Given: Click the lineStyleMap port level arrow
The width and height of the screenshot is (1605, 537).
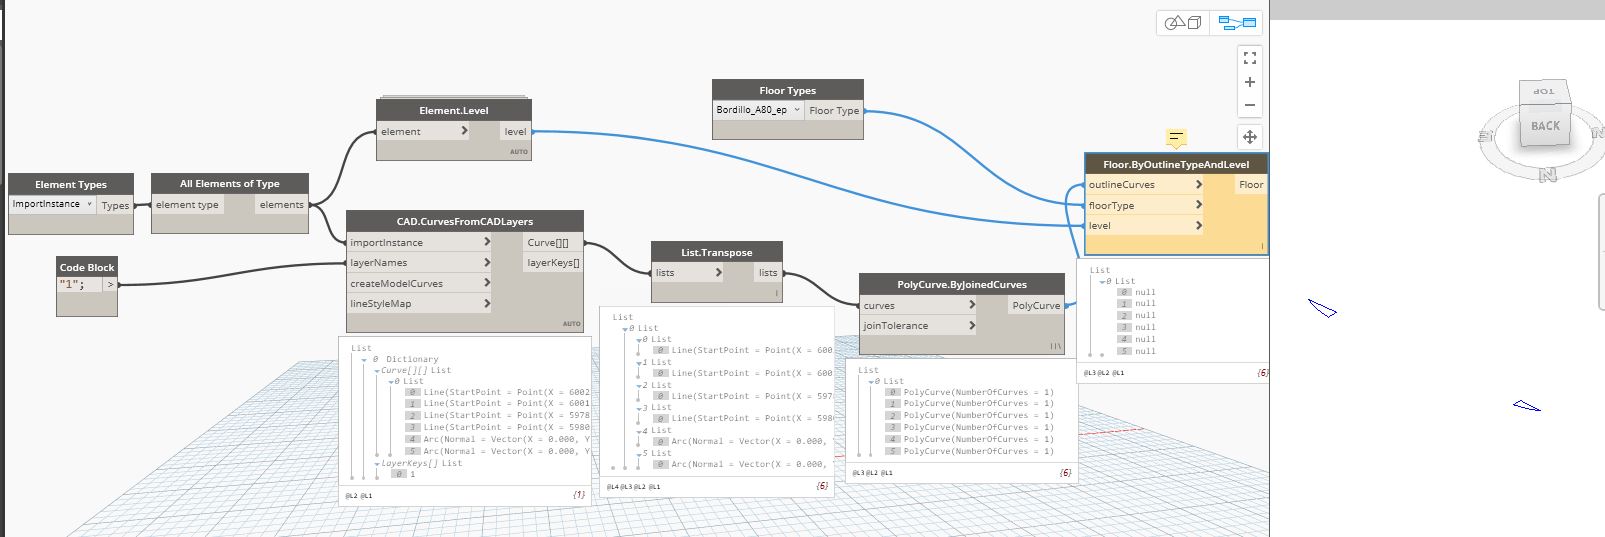Looking at the screenshot, I should [487, 303].
